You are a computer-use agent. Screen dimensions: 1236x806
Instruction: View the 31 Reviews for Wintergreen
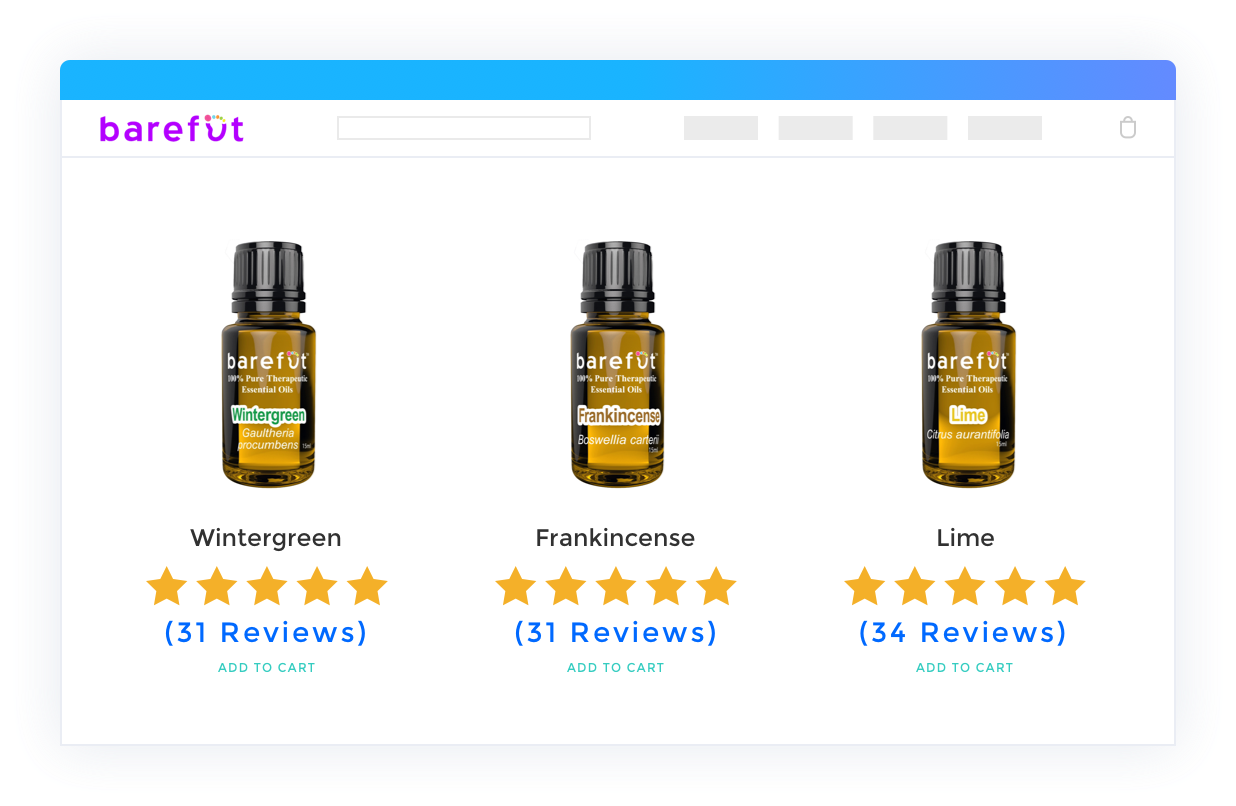tap(266, 633)
